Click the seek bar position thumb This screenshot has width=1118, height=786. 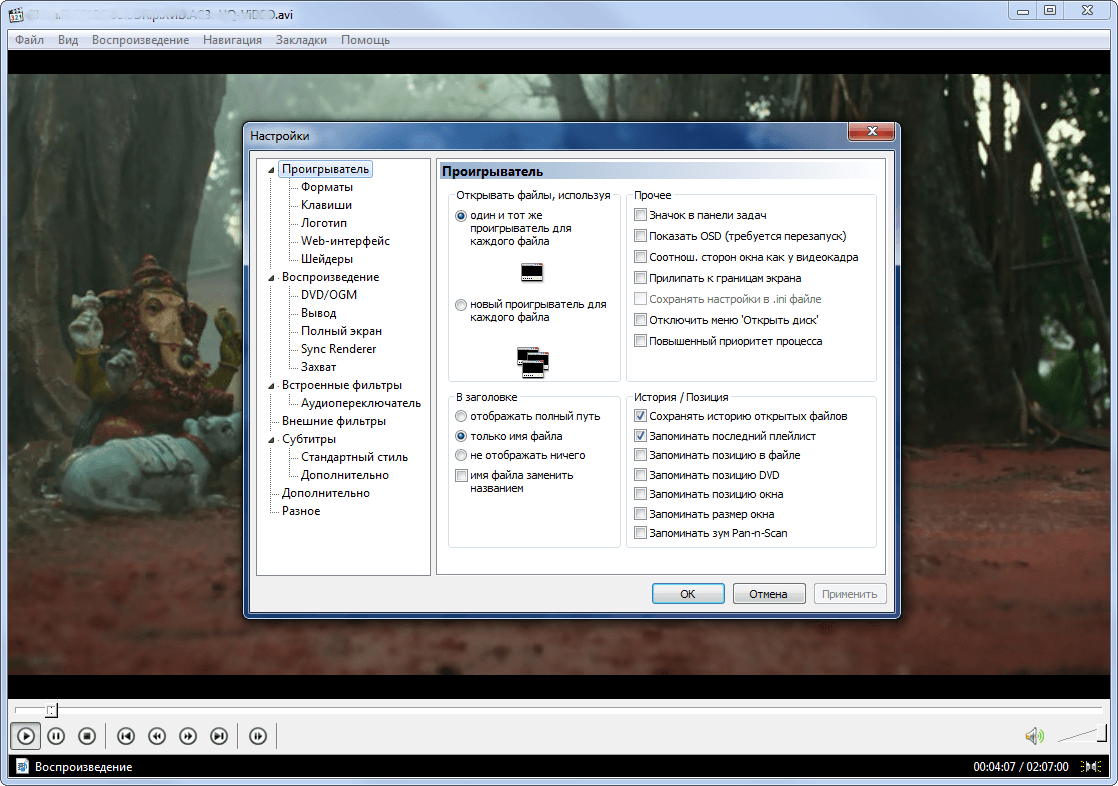point(51,710)
